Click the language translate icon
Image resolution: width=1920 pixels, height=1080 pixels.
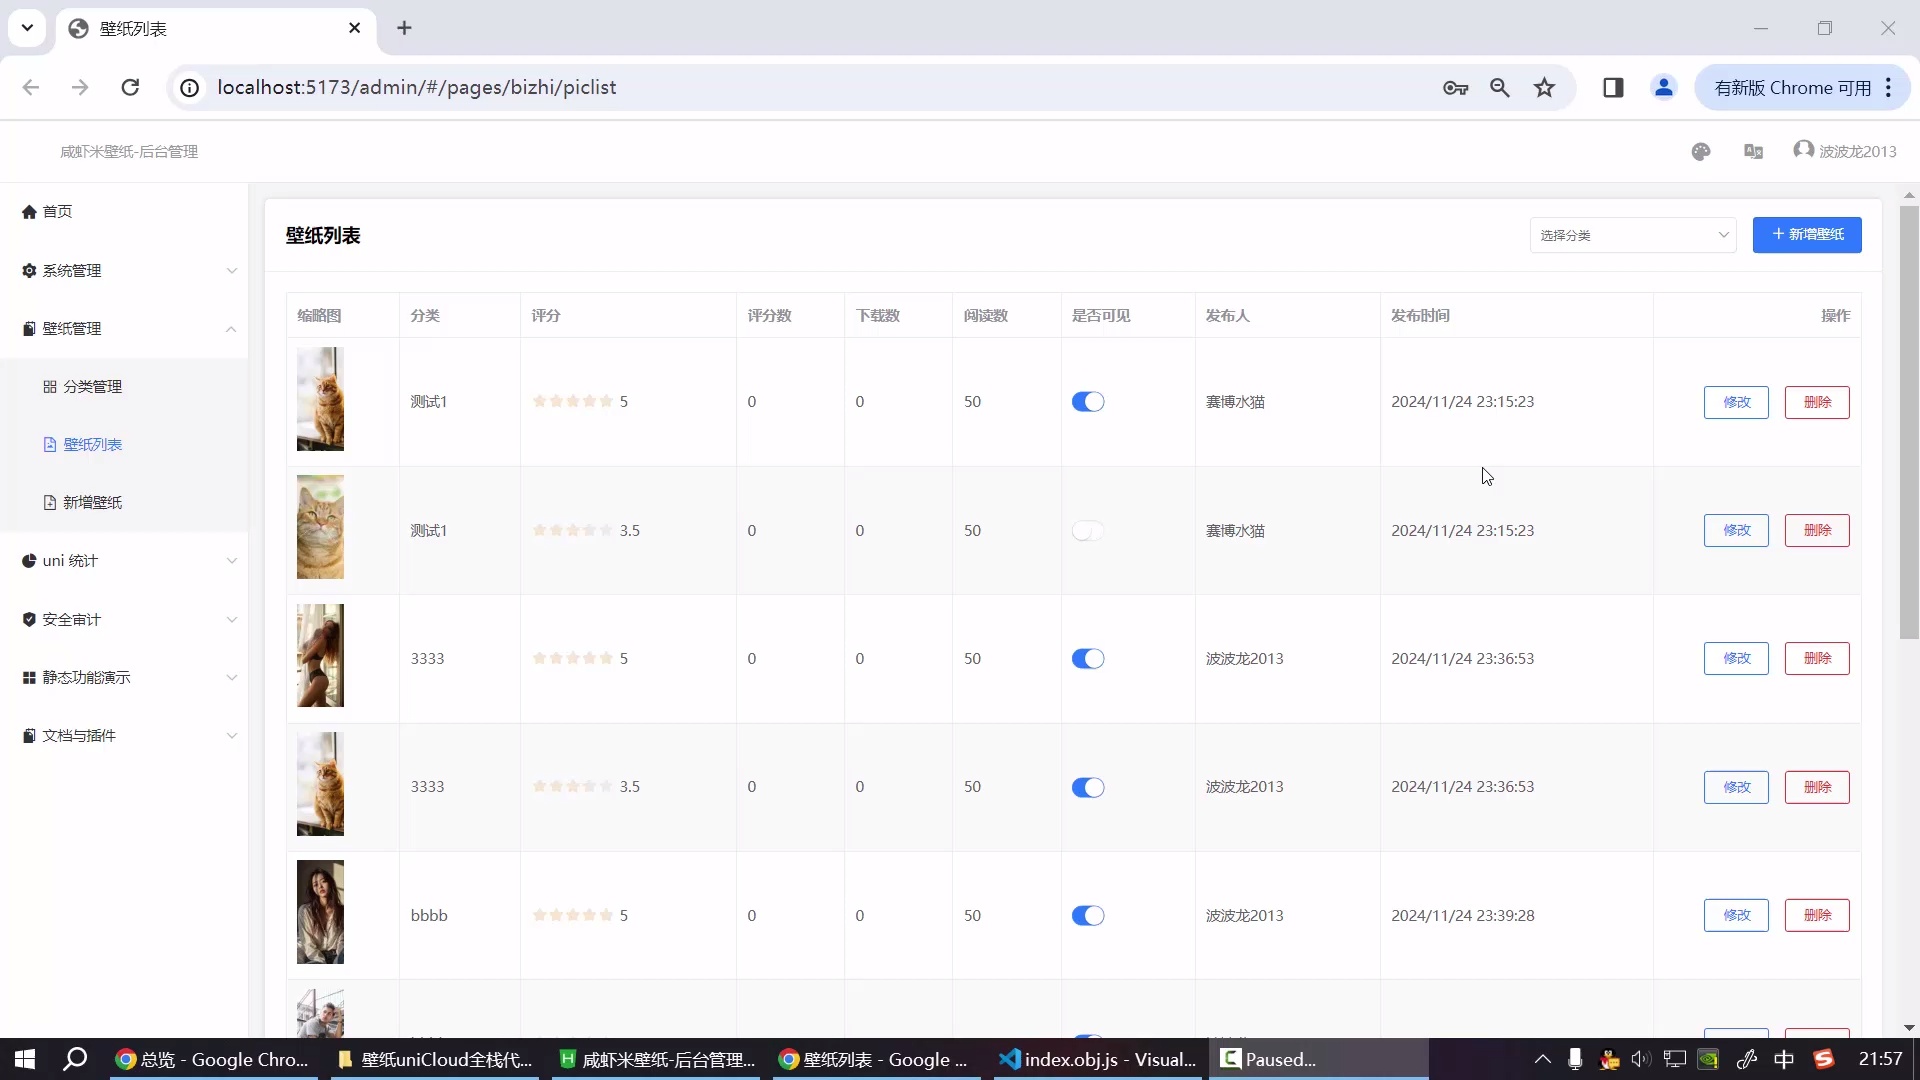coord(1753,152)
